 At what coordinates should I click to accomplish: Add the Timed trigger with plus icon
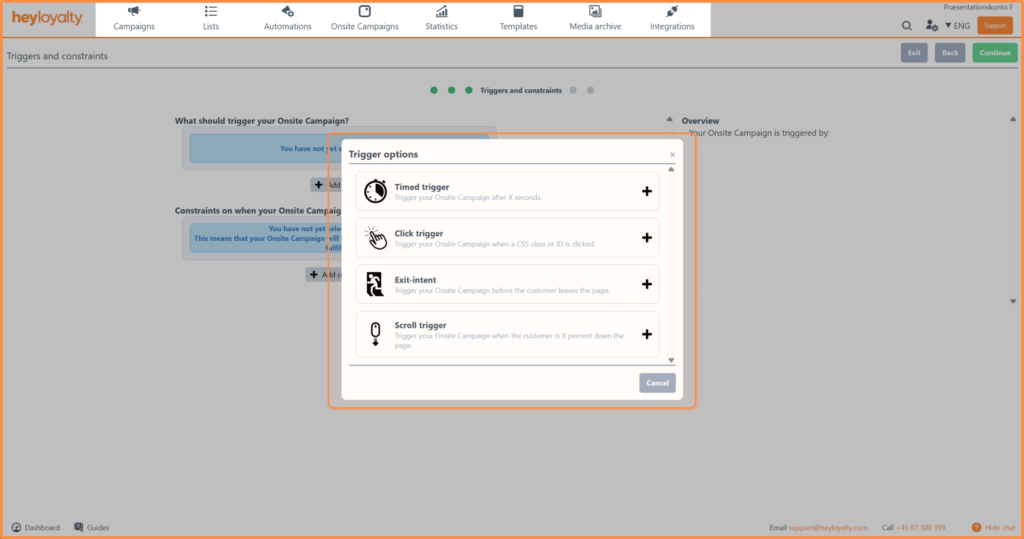(x=646, y=191)
